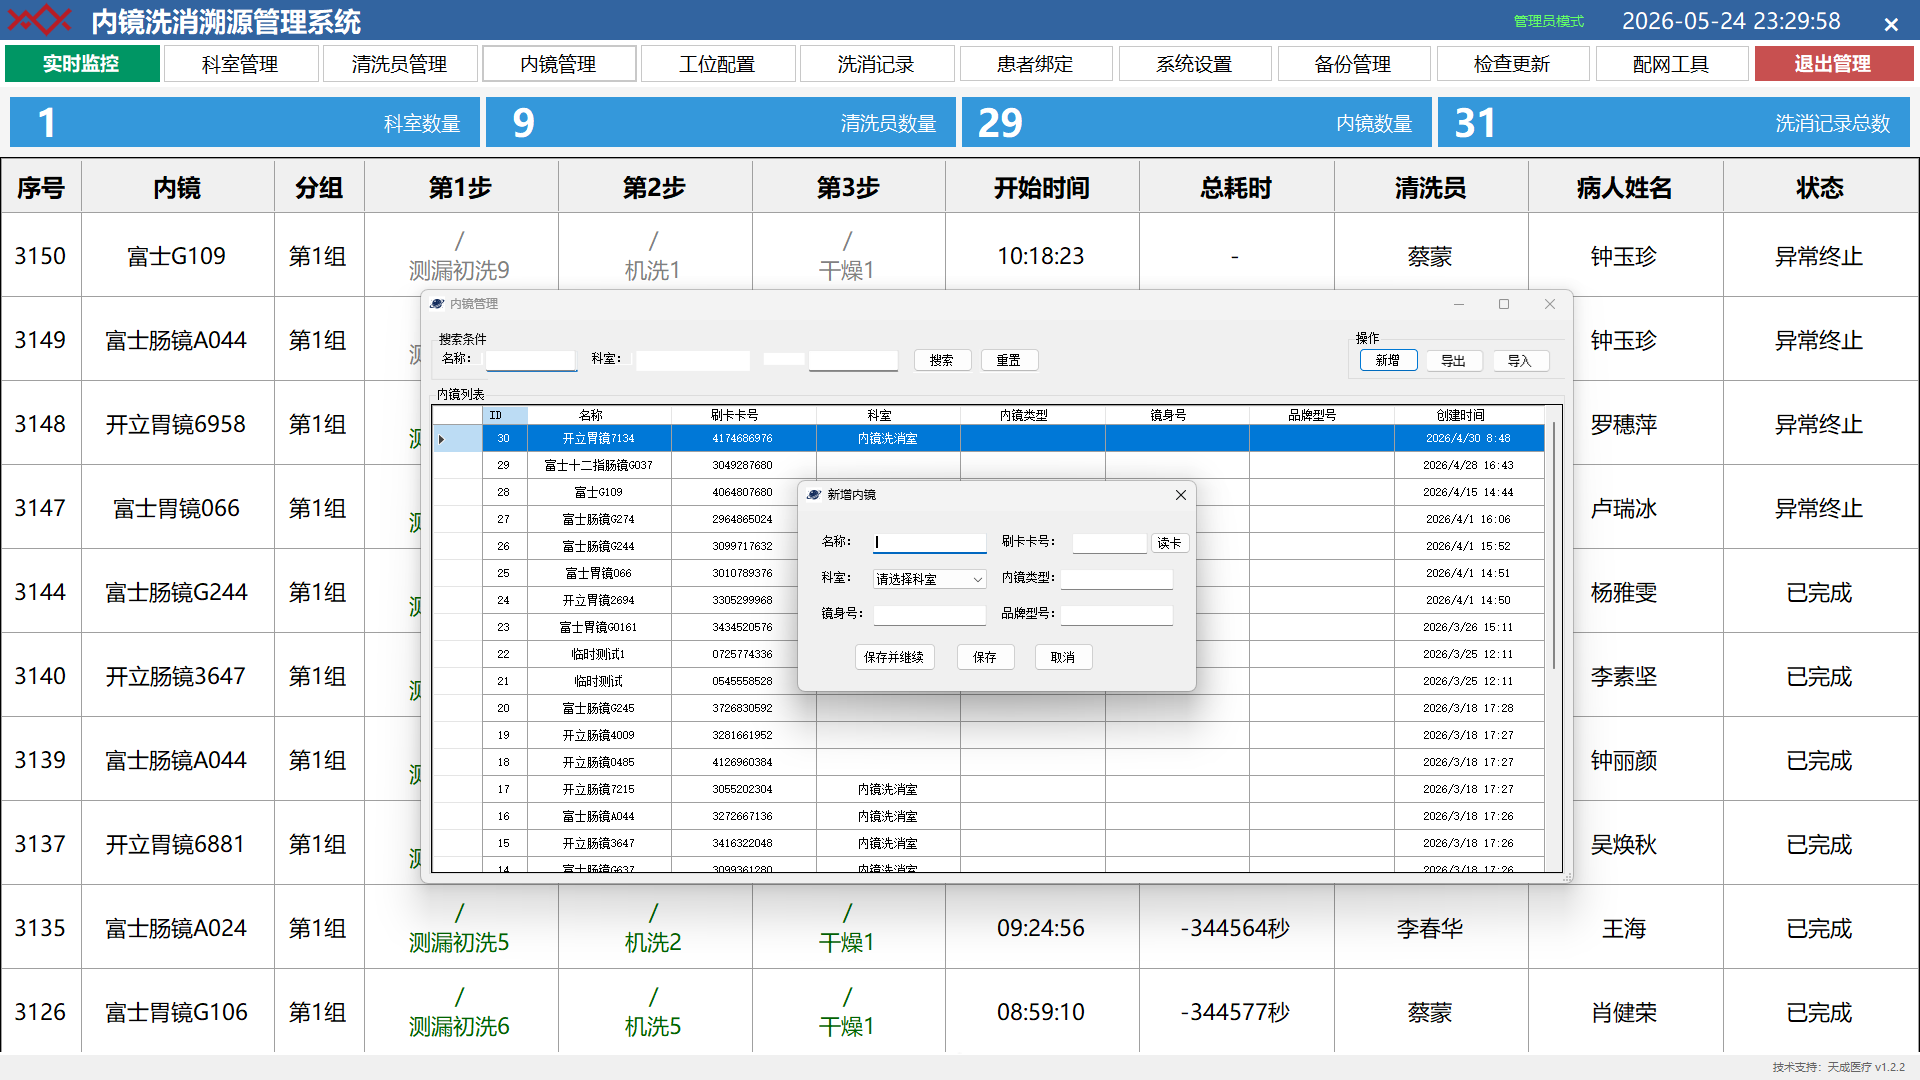The height and width of the screenshot is (1080, 1920).
Task: Click the 保存 button
Action: point(985,657)
